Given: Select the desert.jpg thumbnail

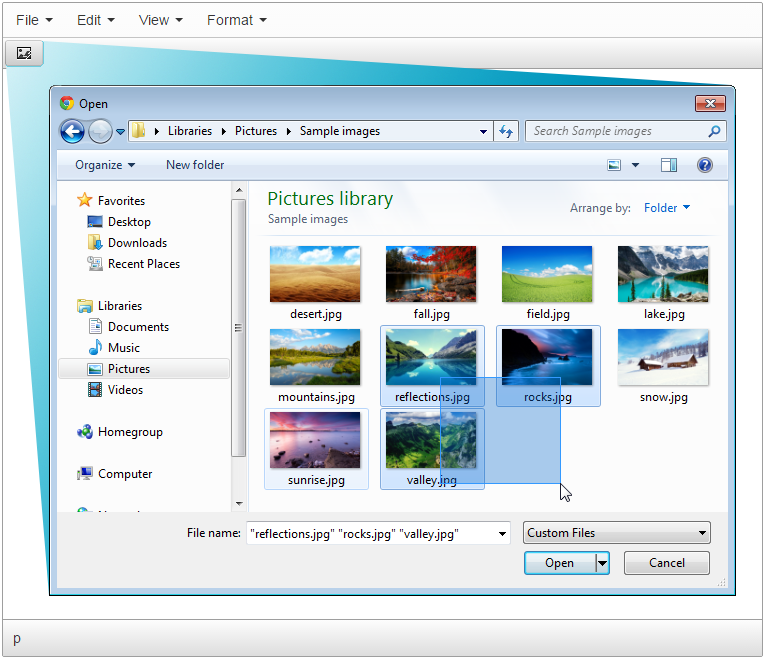Looking at the screenshot, I should 315,274.
